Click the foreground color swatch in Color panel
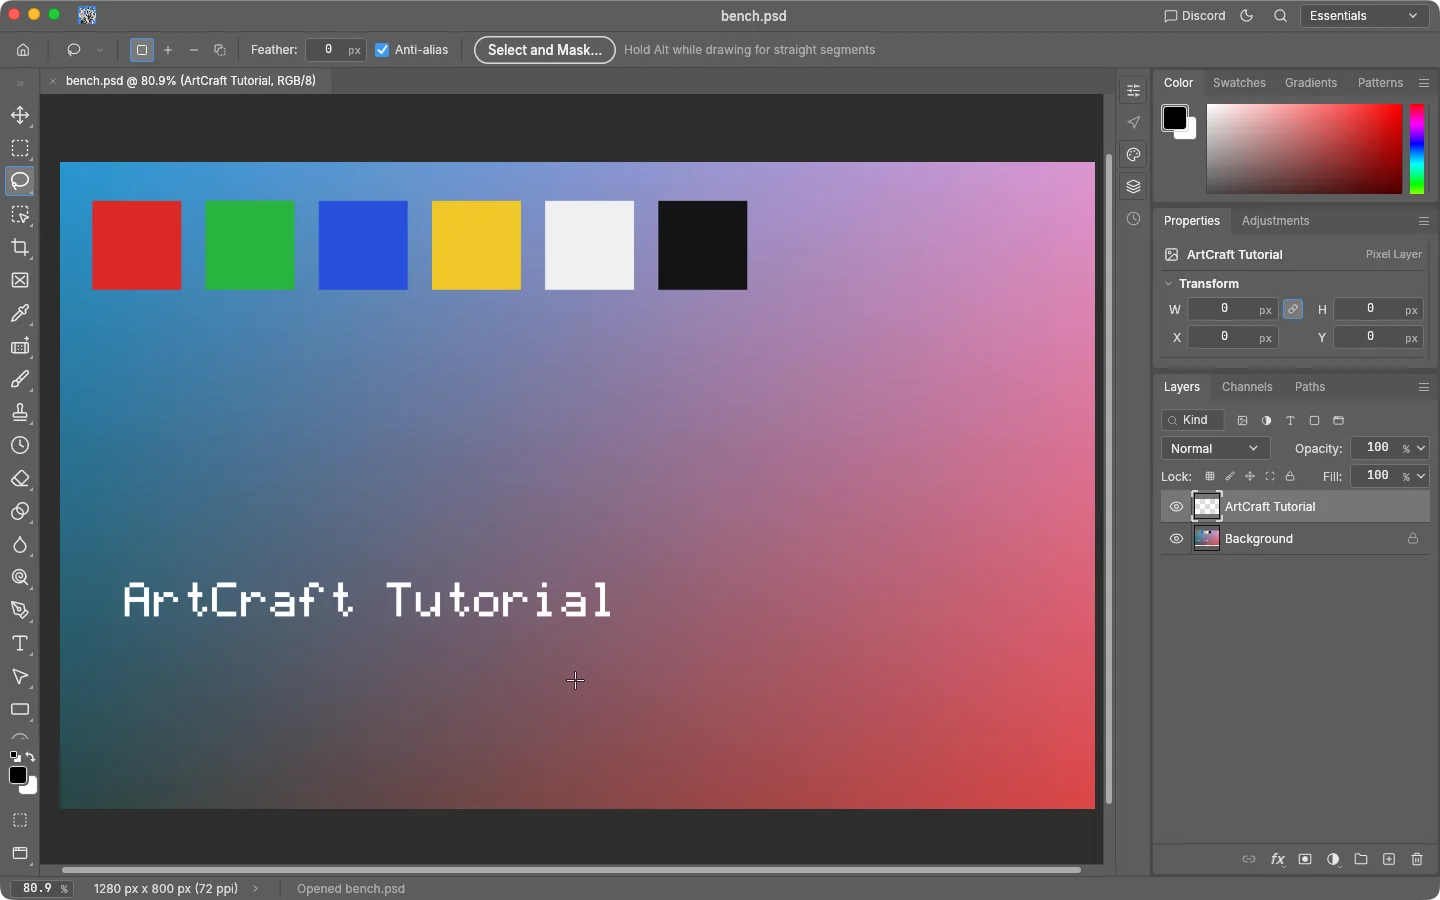1440x900 pixels. coord(1175,118)
